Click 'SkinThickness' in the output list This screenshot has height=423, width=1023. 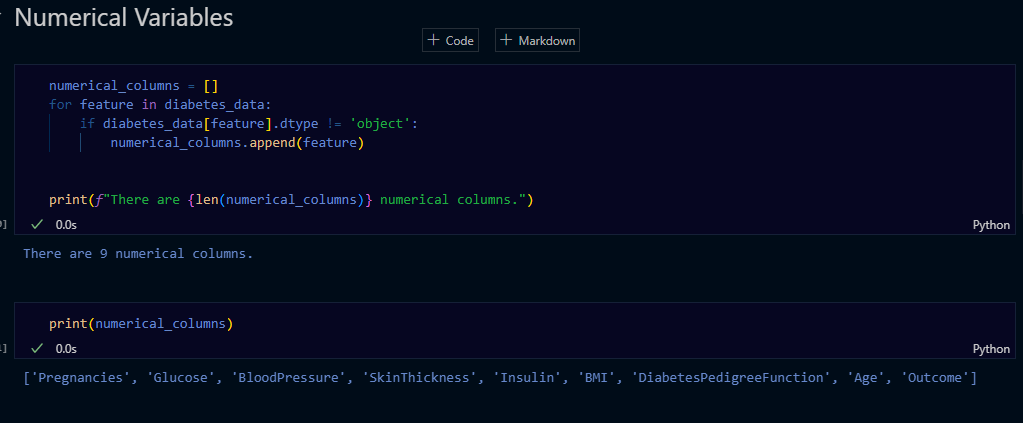click(x=423, y=377)
